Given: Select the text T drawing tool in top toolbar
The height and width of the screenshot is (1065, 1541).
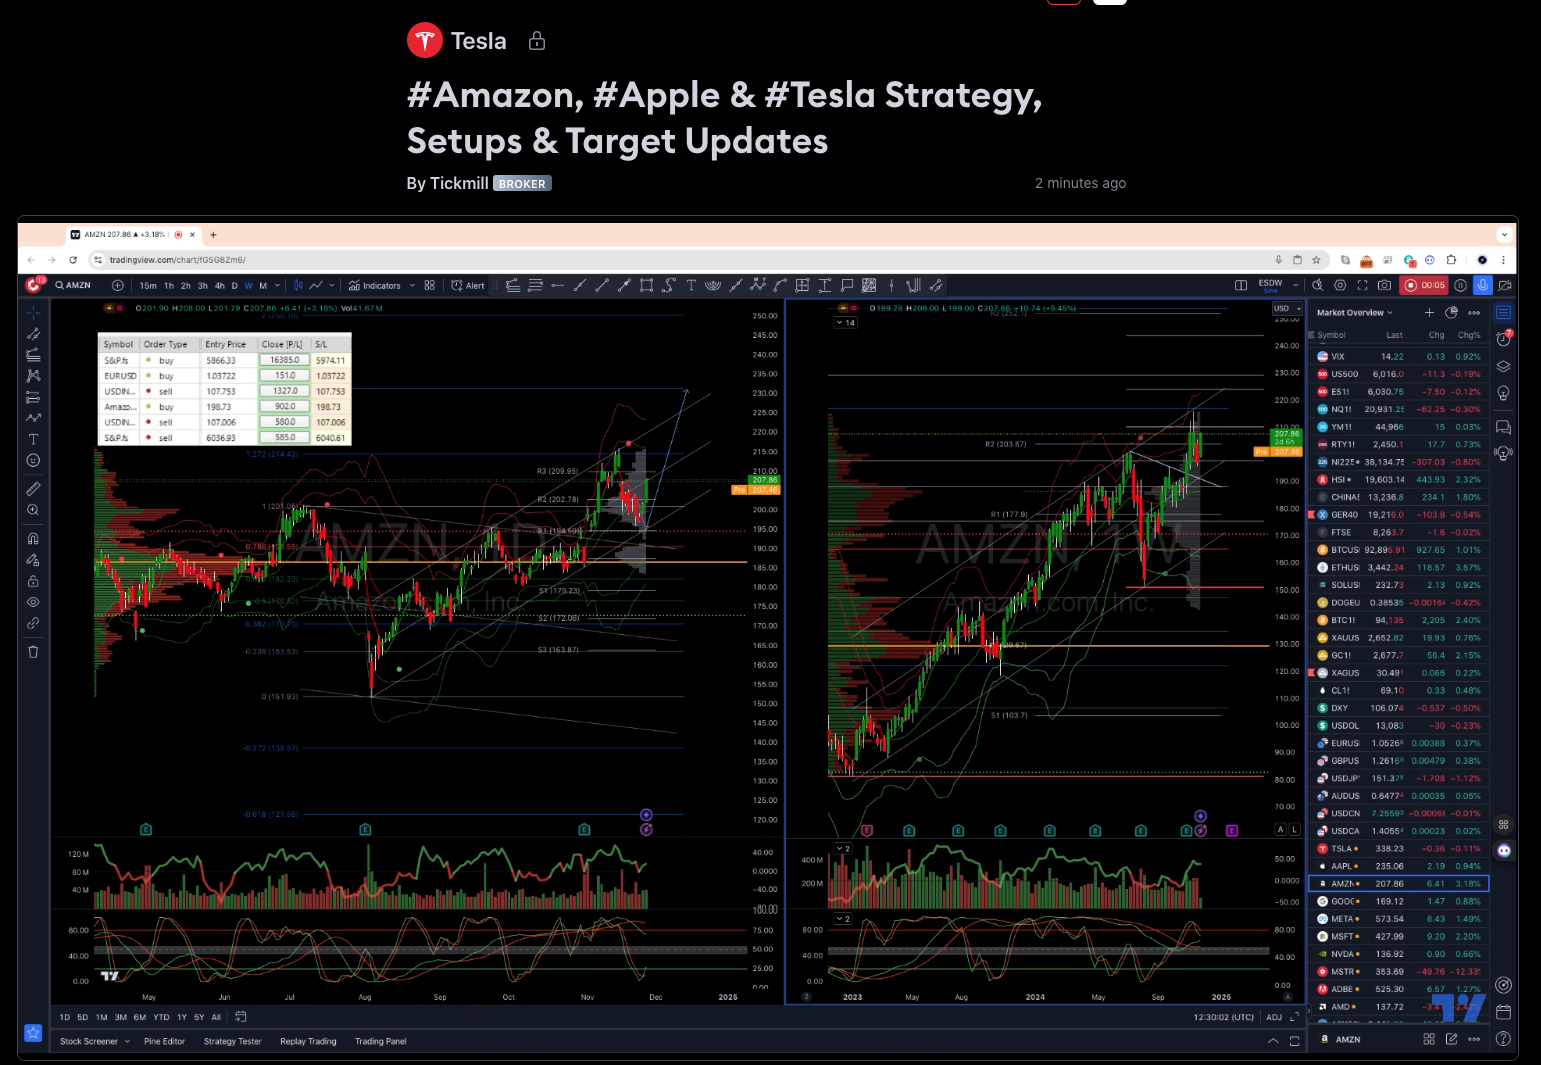Looking at the screenshot, I should tap(691, 285).
